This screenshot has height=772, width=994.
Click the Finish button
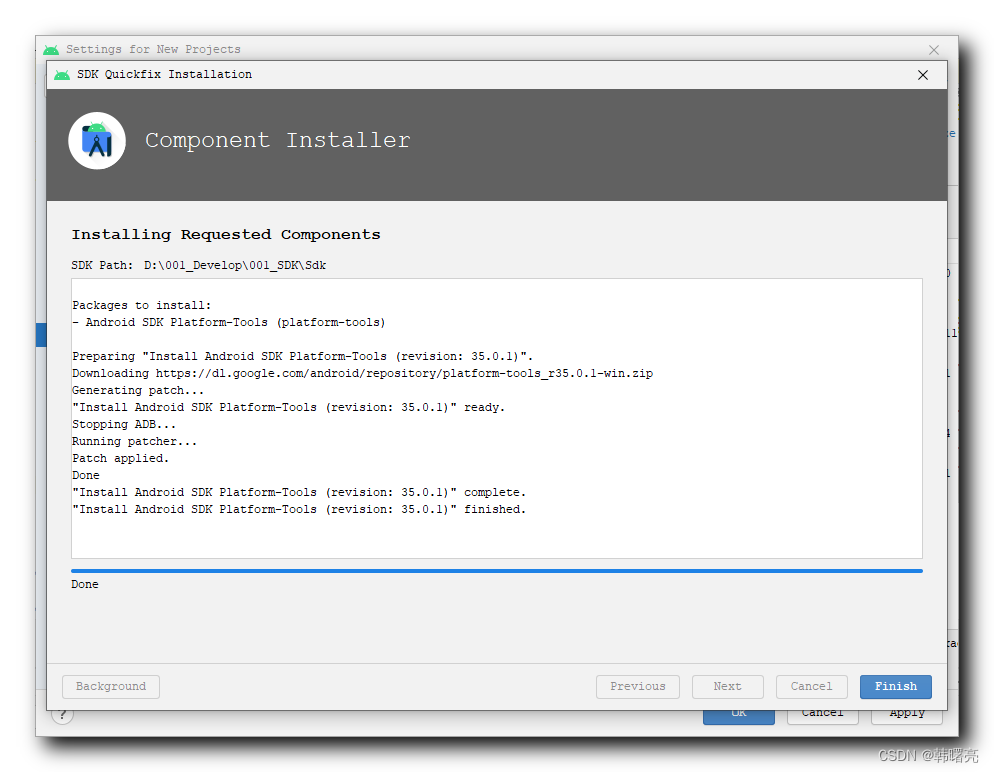[895, 686]
